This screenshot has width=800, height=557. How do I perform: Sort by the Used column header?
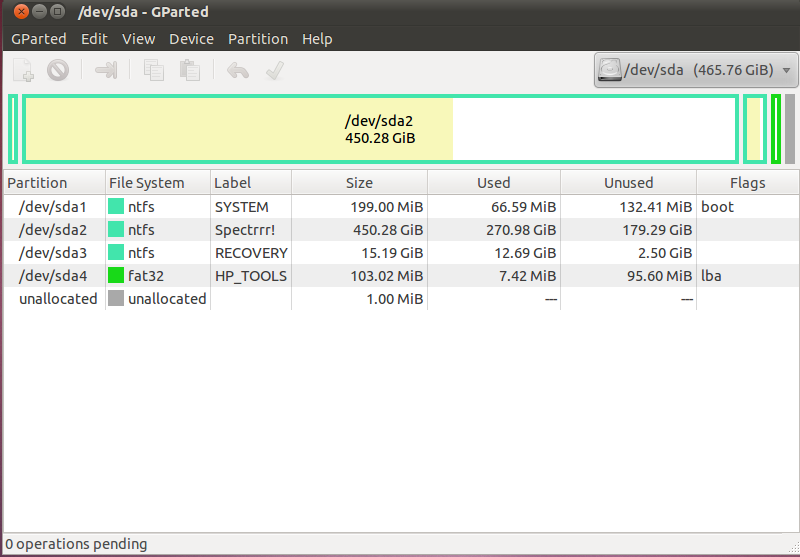click(x=493, y=183)
